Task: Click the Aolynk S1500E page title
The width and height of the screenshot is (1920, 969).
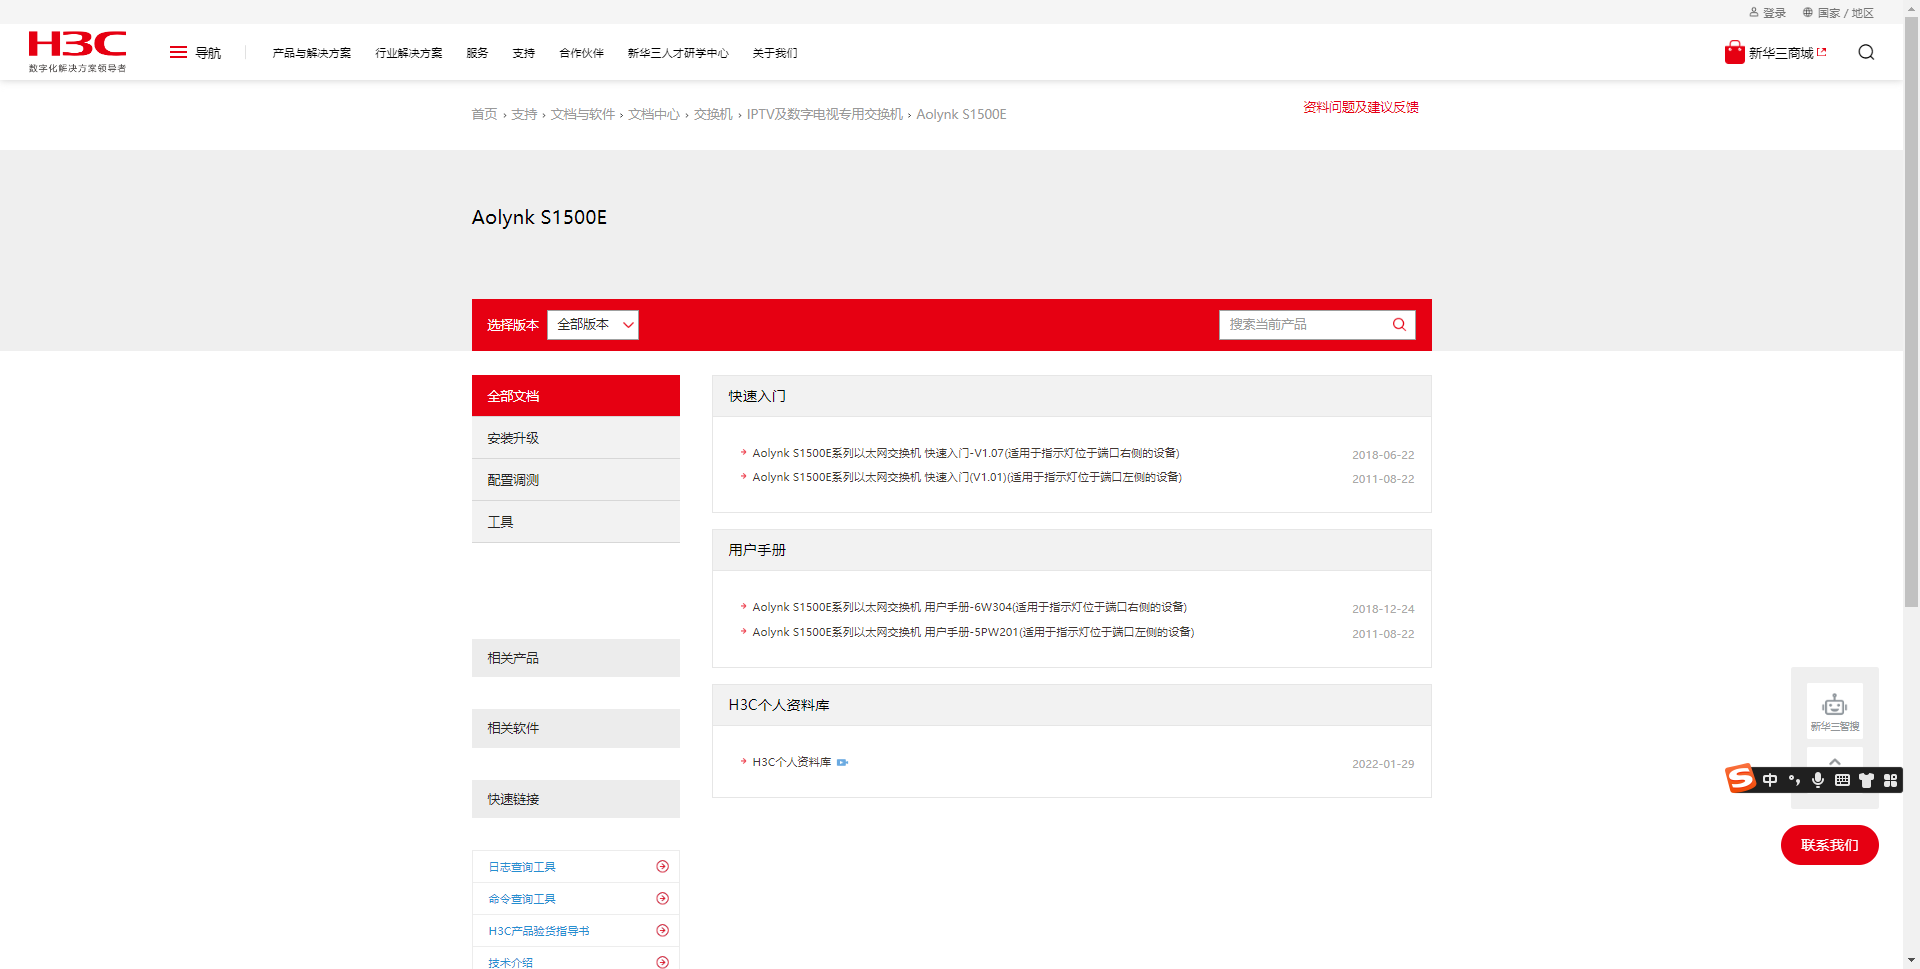Action: click(539, 217)
